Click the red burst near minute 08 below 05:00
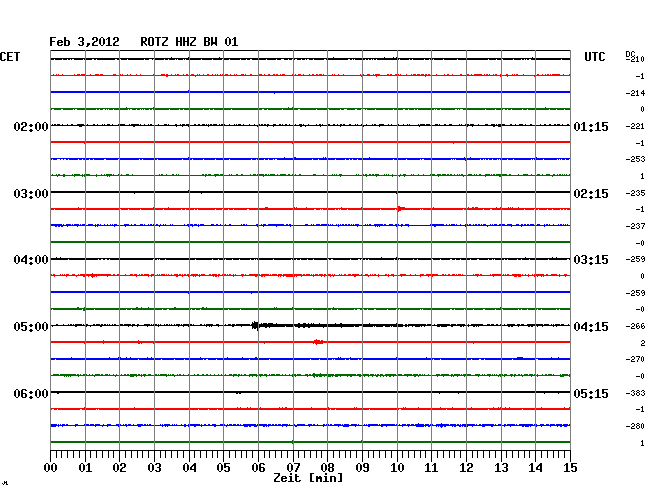 [318, 342]
